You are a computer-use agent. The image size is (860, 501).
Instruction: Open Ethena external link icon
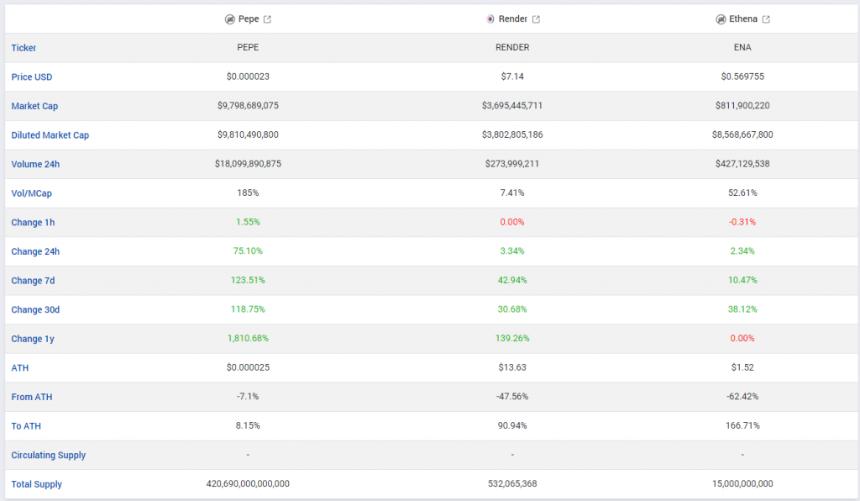coord(766,19)
